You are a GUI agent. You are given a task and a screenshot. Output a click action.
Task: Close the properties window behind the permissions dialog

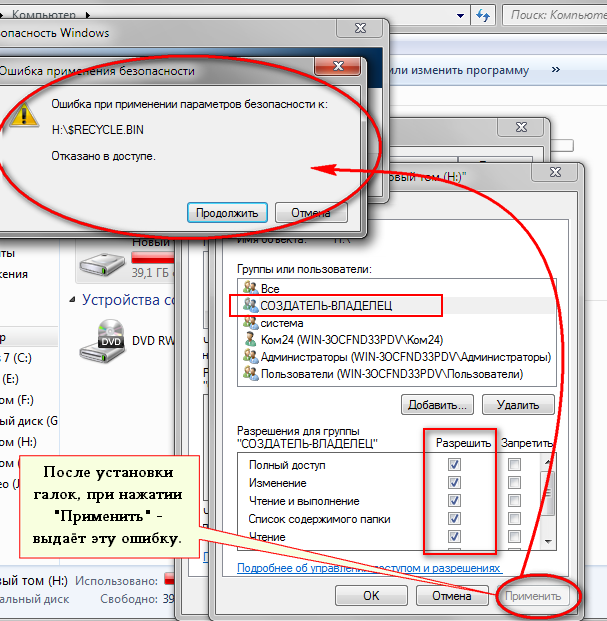pos(521,127)
